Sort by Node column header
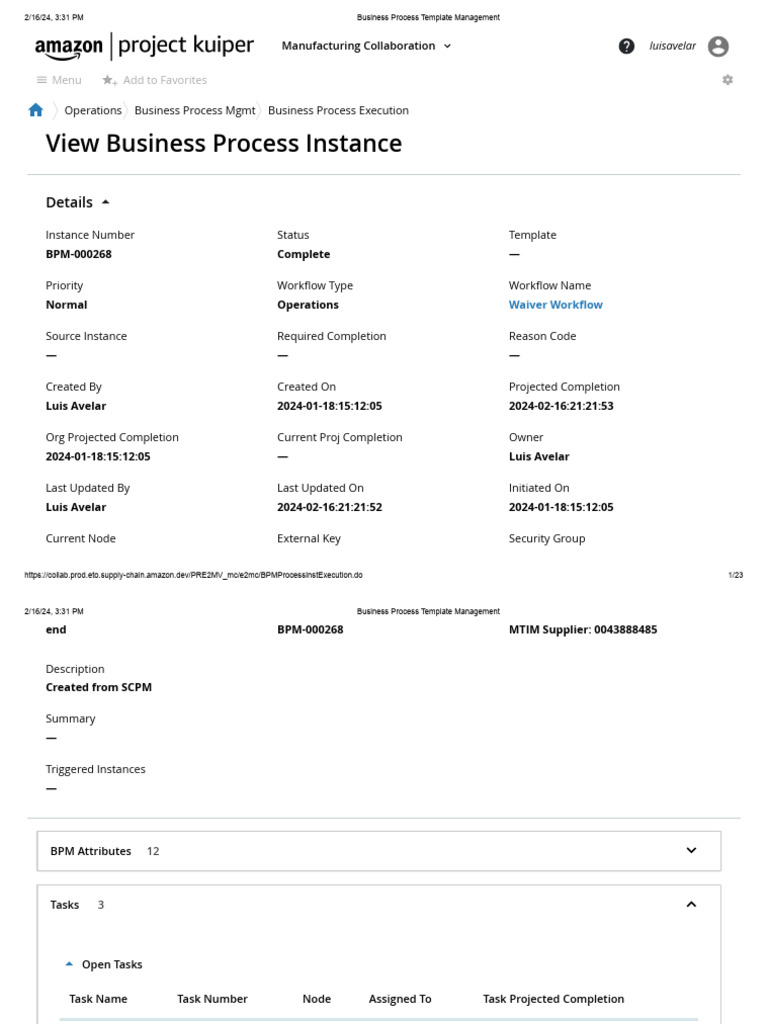 [x=317, y=999]
